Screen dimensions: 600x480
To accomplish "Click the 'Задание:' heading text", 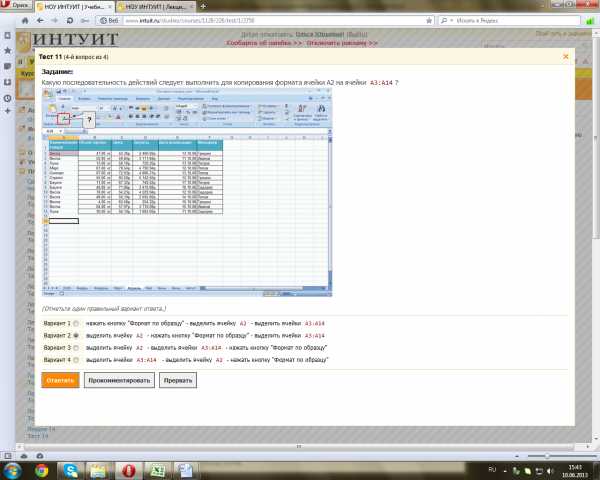I will [x=57, y=72].
